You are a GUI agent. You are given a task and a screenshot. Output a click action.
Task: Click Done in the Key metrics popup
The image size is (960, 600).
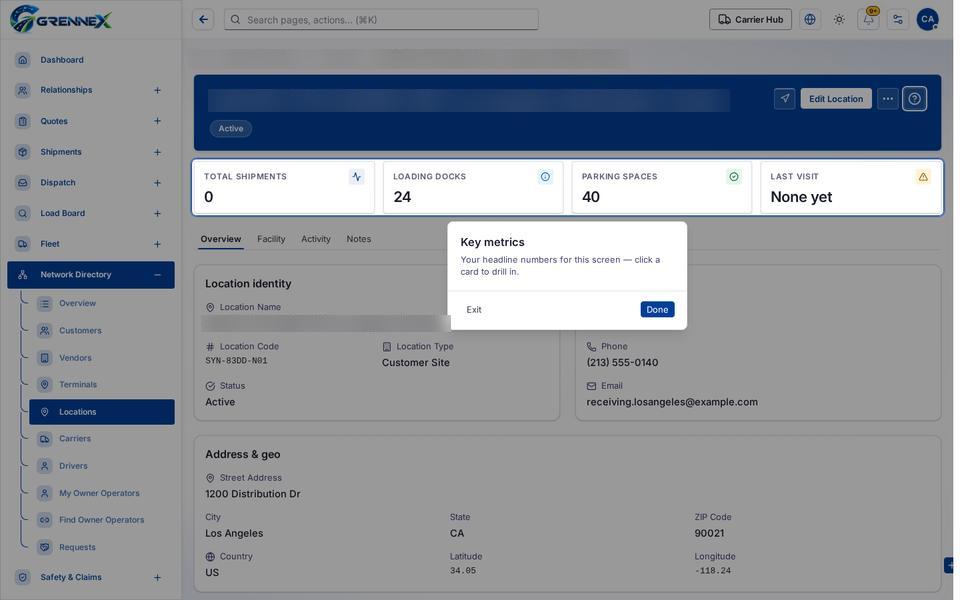point(657,310)
